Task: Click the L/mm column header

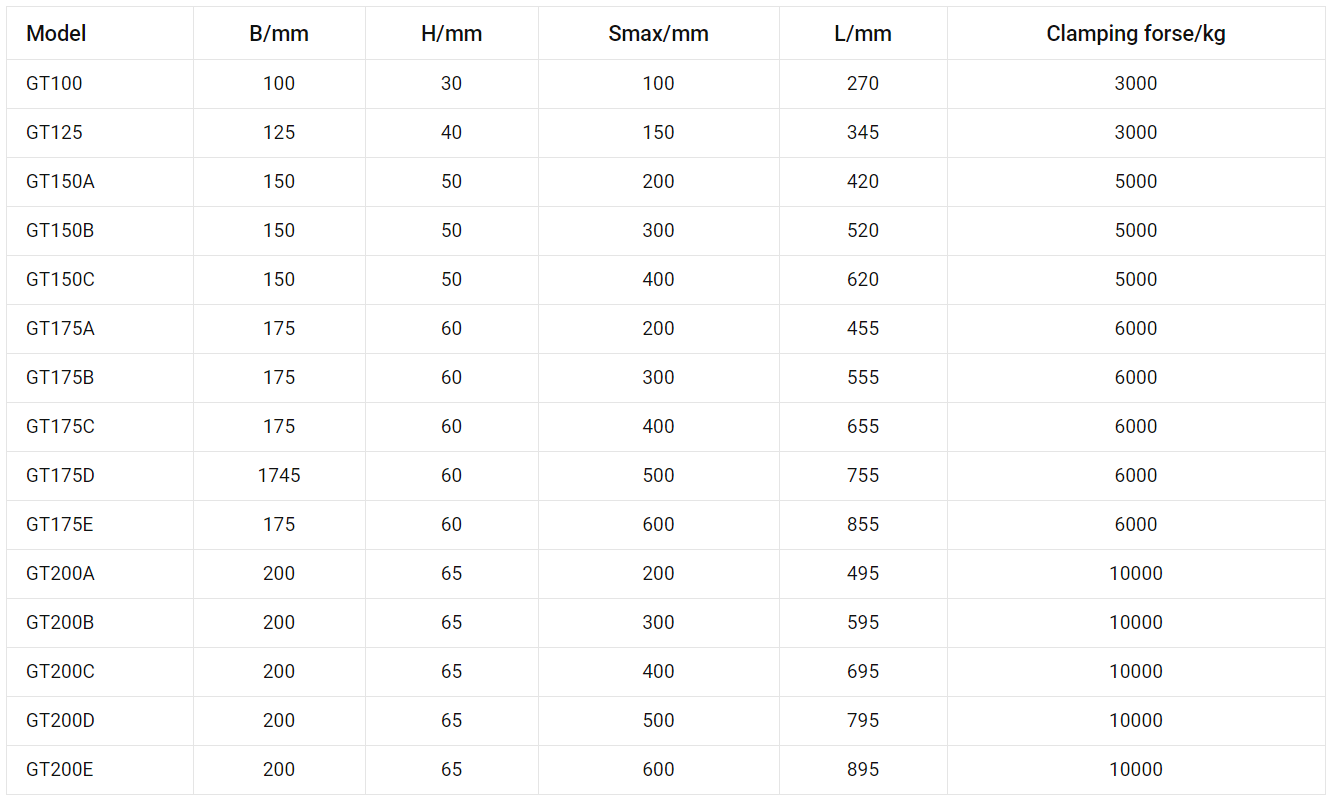Action: click(x=862, y=33)
